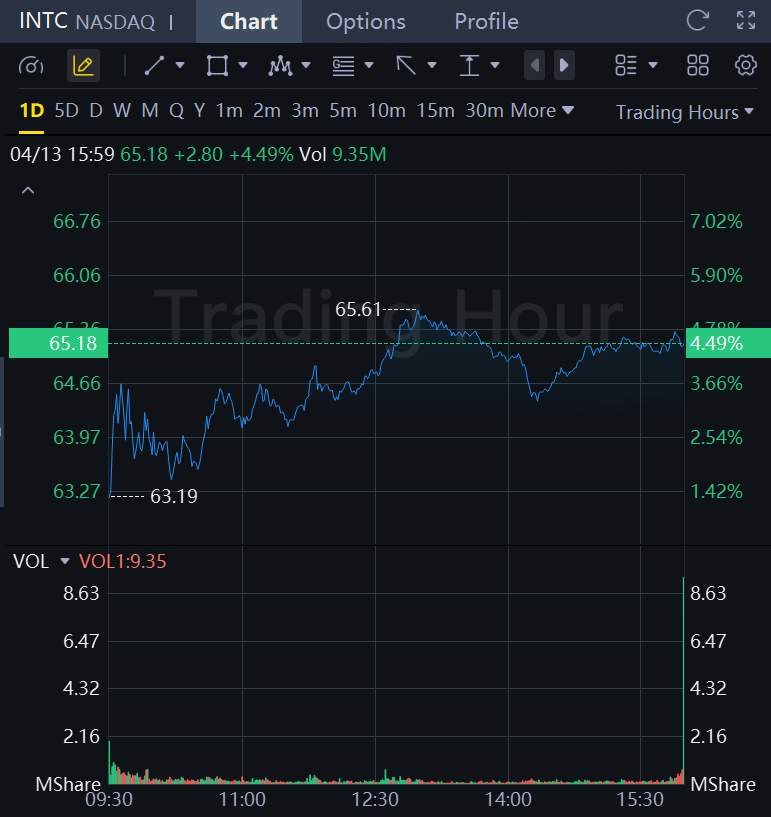Select the rectangle shape tool
Screen dimensions: 771x817
click(x=217, y=66)
